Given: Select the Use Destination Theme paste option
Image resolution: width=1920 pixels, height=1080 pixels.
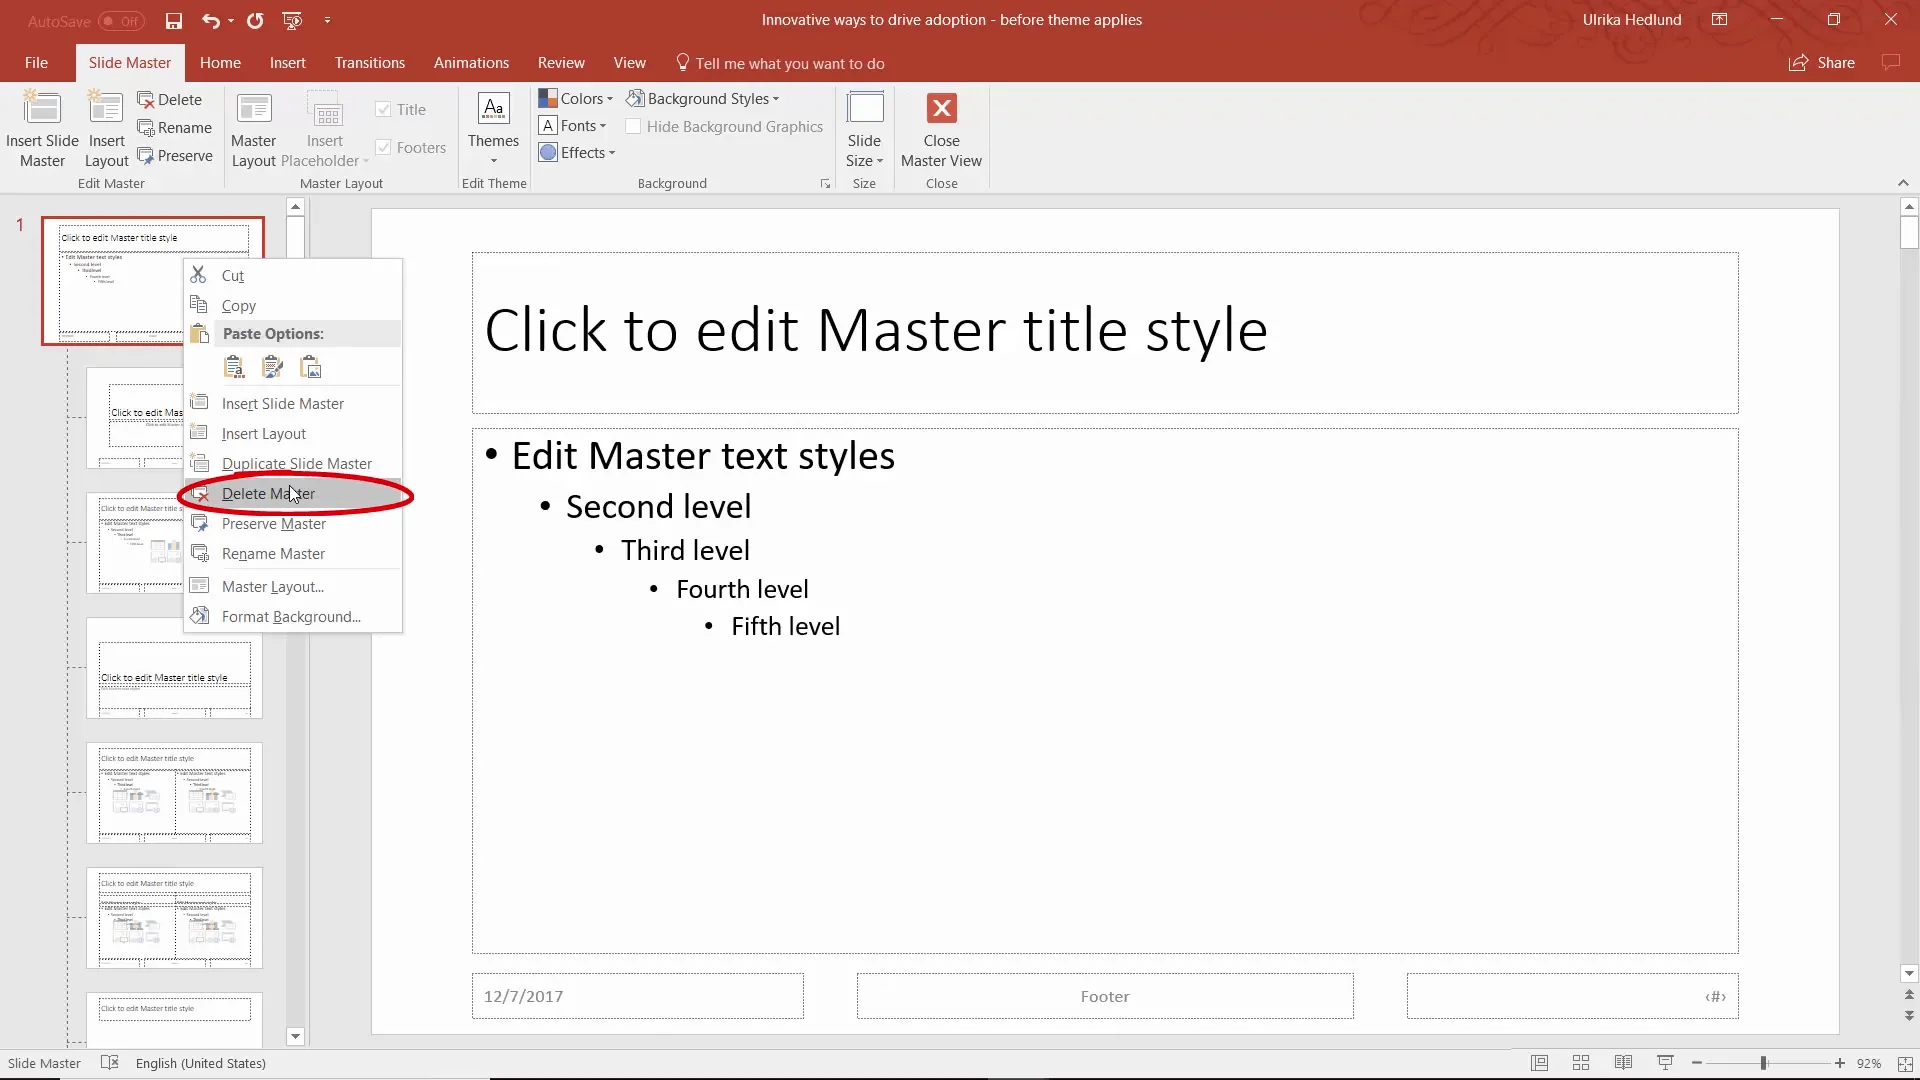Looking at the screenshot, I should (234, 367).
